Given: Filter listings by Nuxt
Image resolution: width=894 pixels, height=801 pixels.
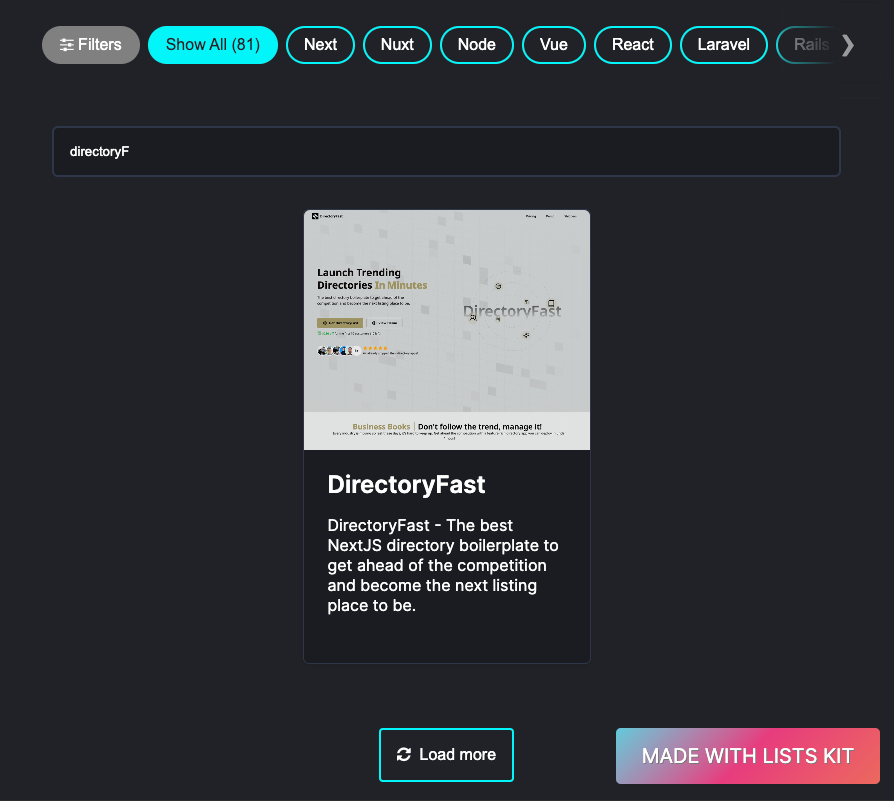Looking at the screenshot, I should (x=397, y=44).
